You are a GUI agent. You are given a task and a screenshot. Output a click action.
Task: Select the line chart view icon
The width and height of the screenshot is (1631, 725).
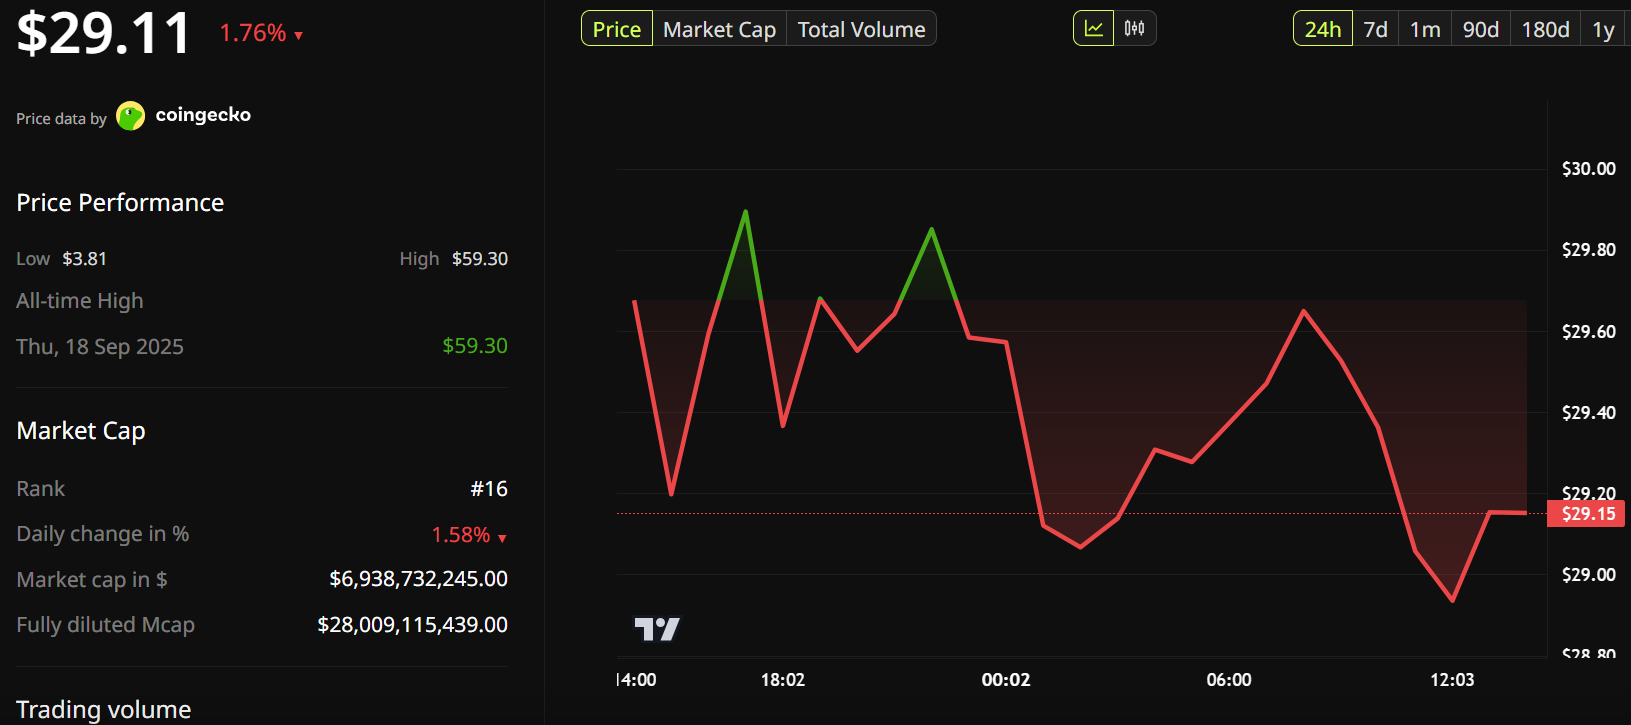point(1093,28)
